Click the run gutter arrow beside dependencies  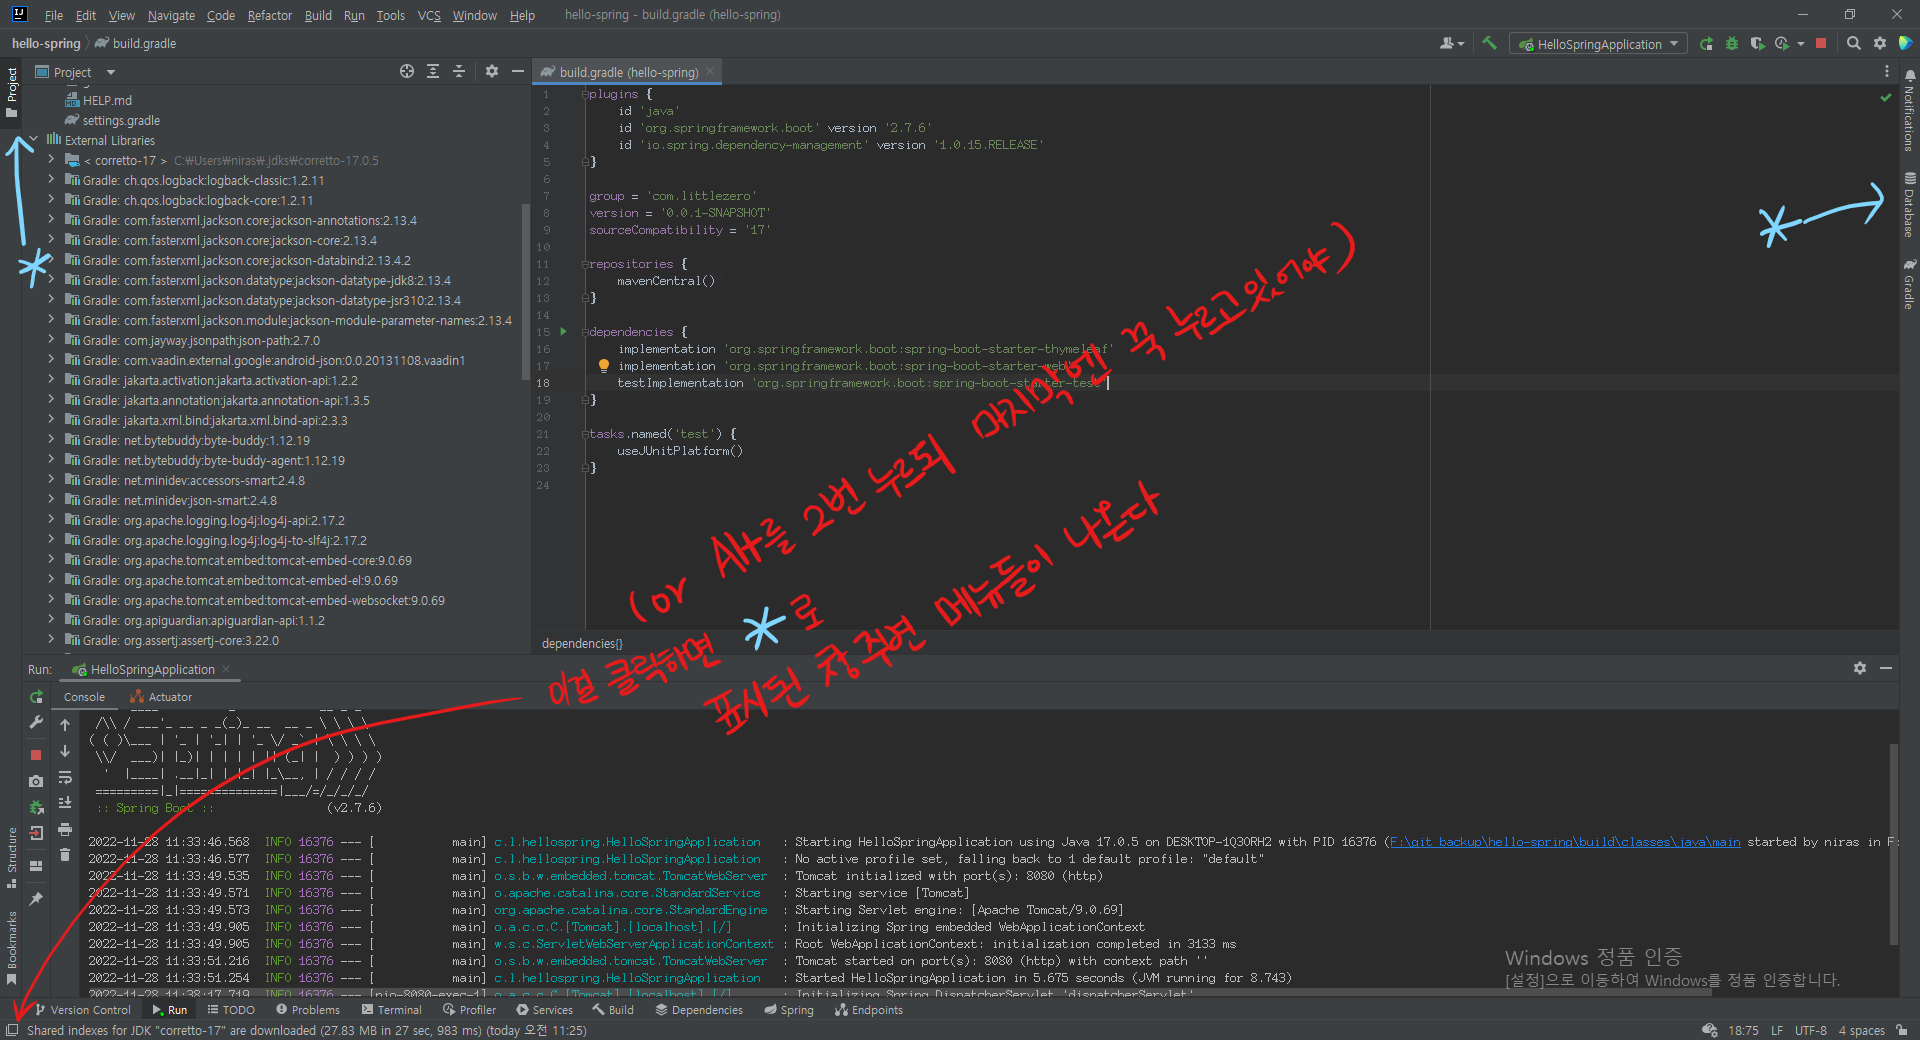[x=563, y=331]
